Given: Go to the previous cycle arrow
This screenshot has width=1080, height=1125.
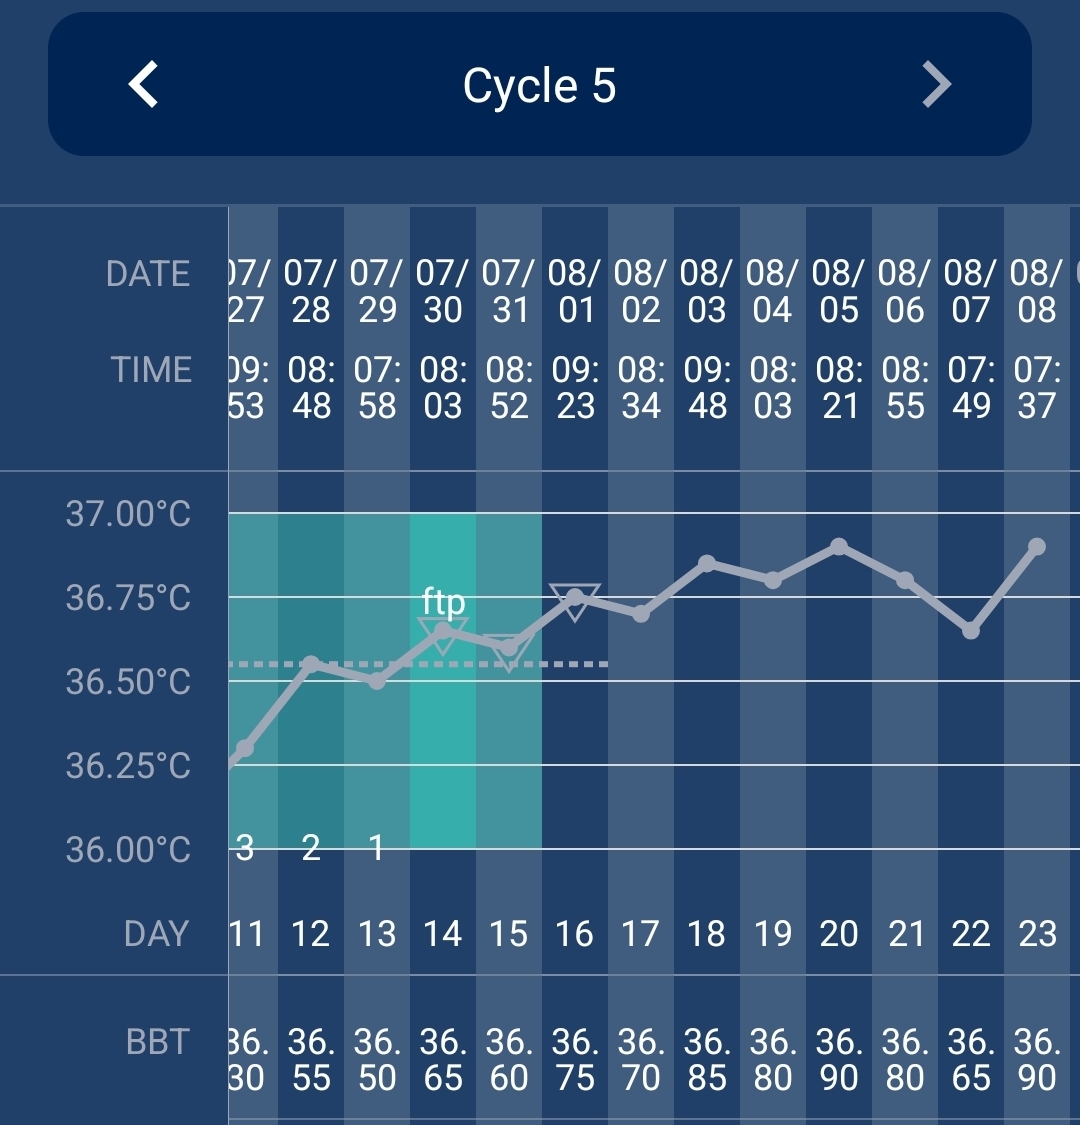Looking at the screenshot, I should [x=144, y=85].
